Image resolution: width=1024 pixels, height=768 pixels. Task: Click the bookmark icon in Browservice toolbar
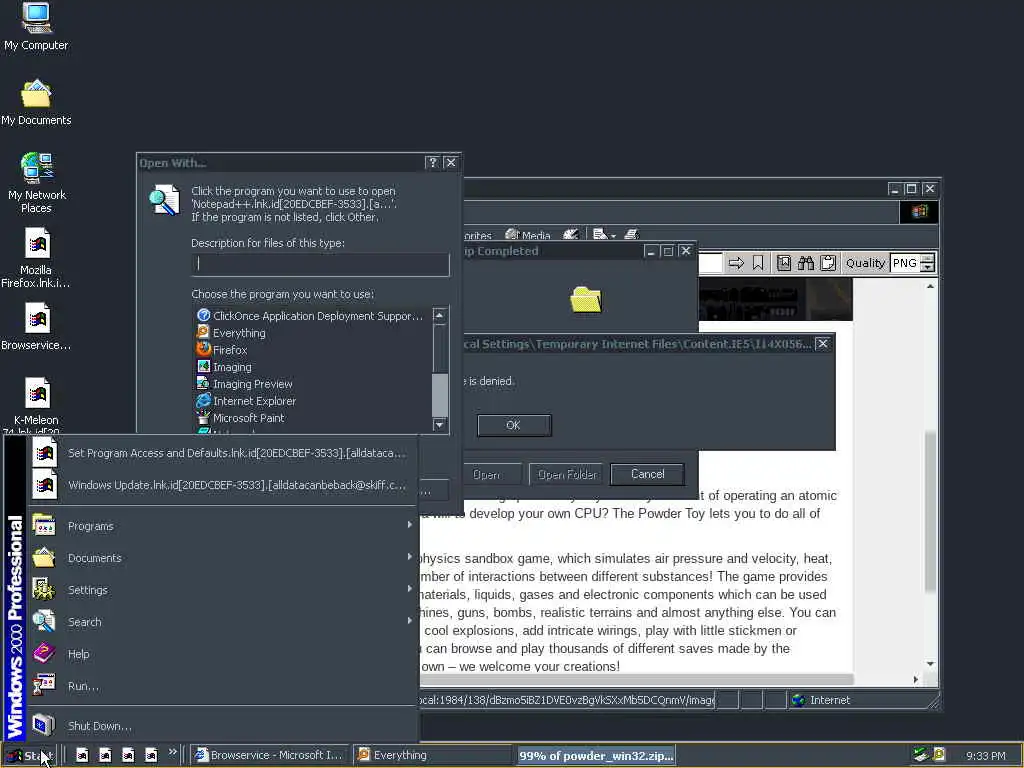click(x=758, y=263)
